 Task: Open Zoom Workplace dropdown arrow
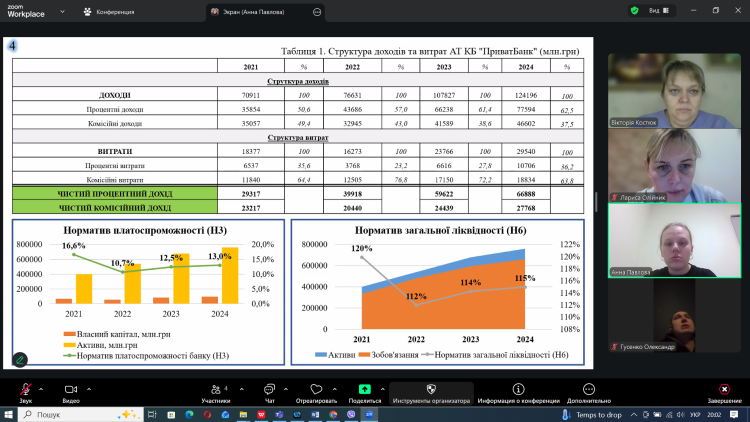click(x=62, y=11)
